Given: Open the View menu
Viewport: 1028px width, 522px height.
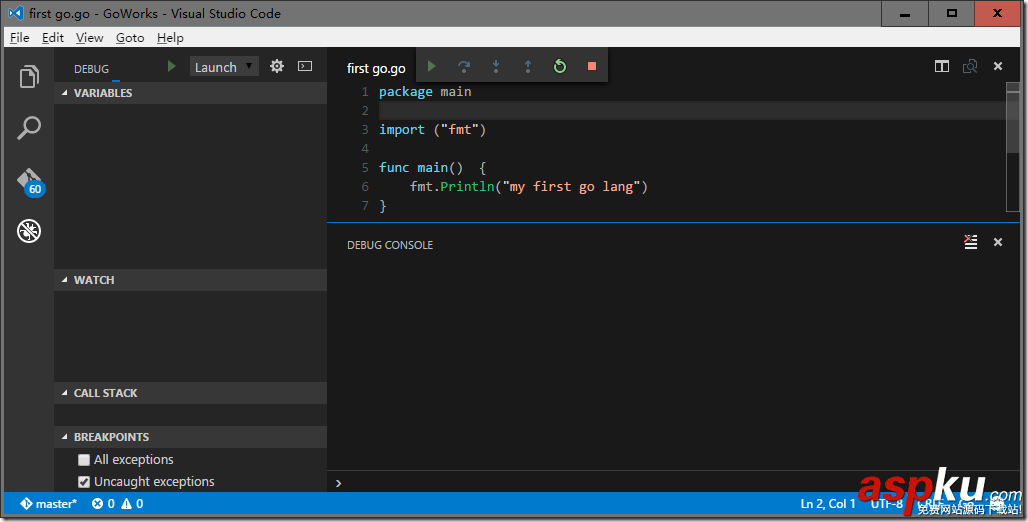Looking at the screenshot, I should click(89, 37).
